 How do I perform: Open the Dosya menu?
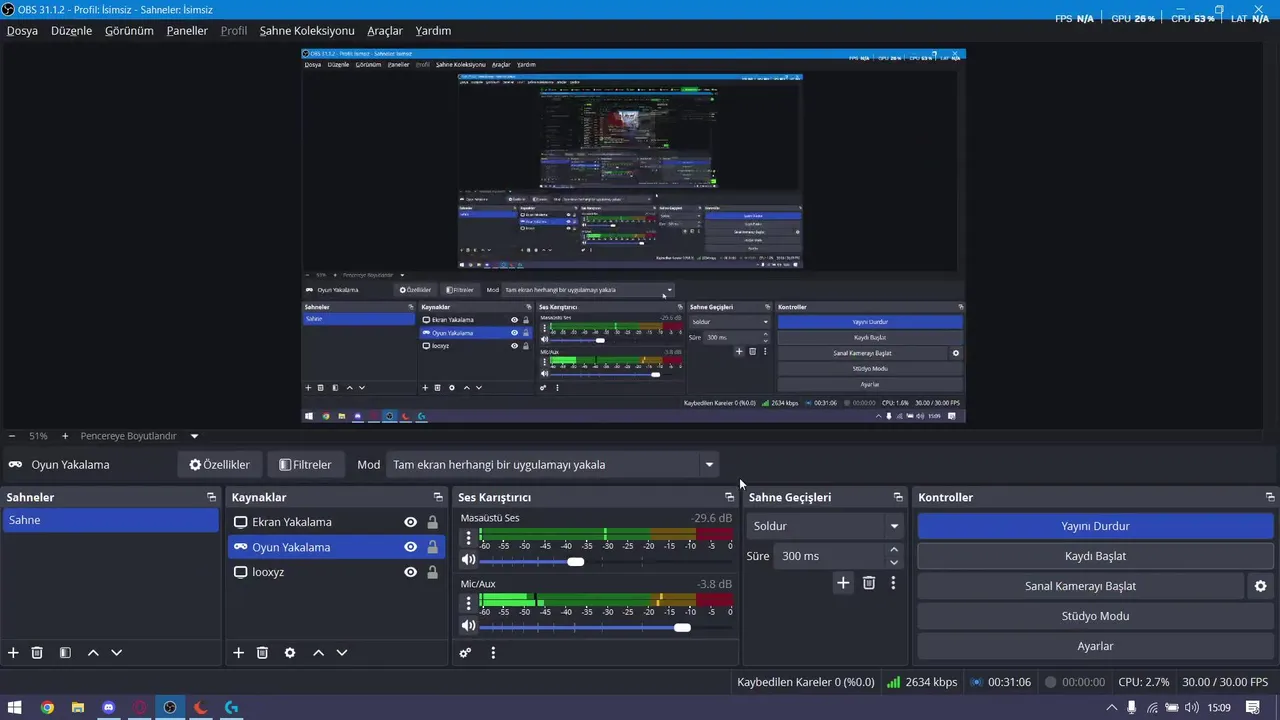pos(22,31)
